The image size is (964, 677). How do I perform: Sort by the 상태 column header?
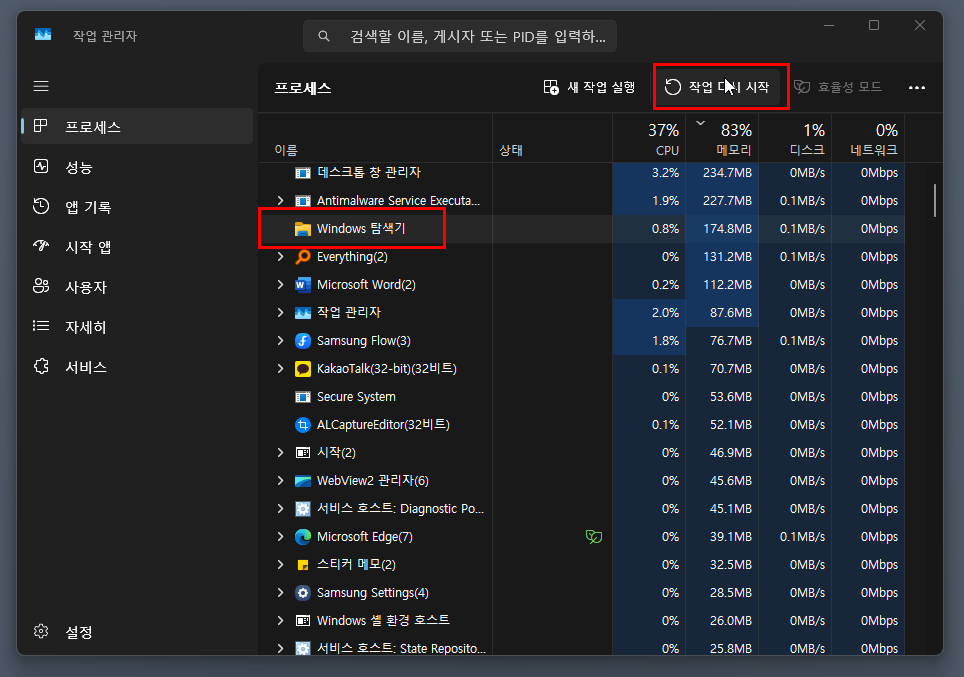pos(552,138)
